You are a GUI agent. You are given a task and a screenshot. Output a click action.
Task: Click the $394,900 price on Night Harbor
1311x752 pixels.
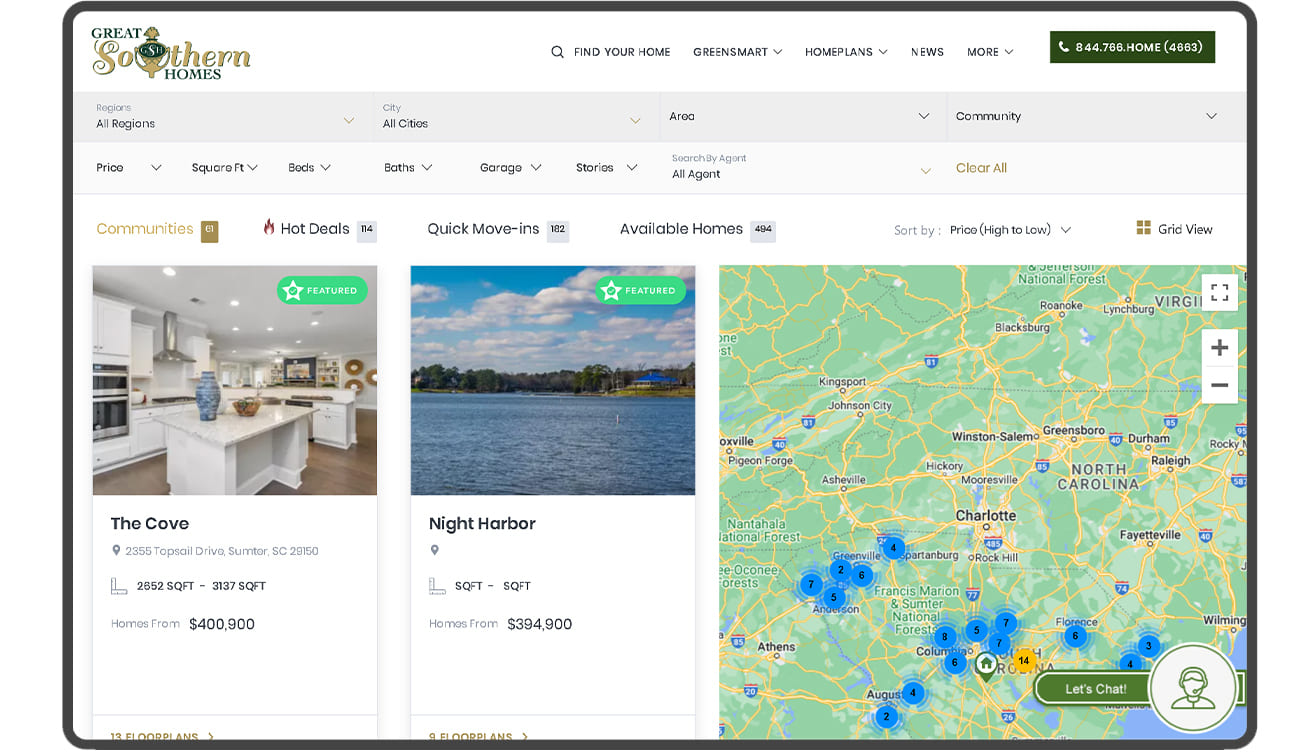click(x=540, y=624)
